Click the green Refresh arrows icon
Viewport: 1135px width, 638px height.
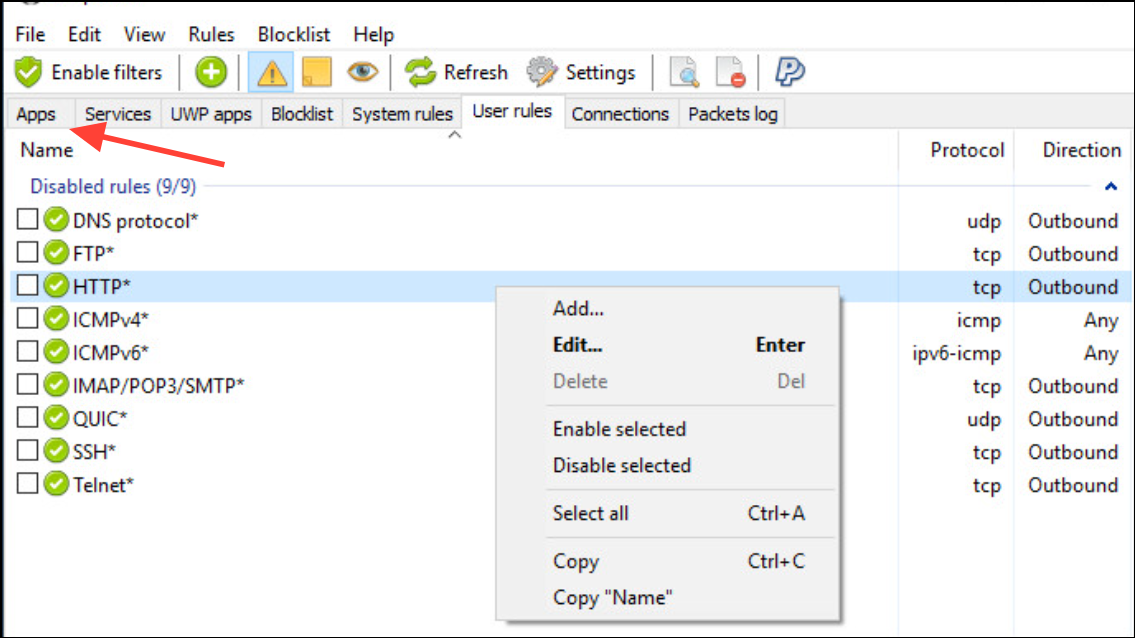pos(420,72)
